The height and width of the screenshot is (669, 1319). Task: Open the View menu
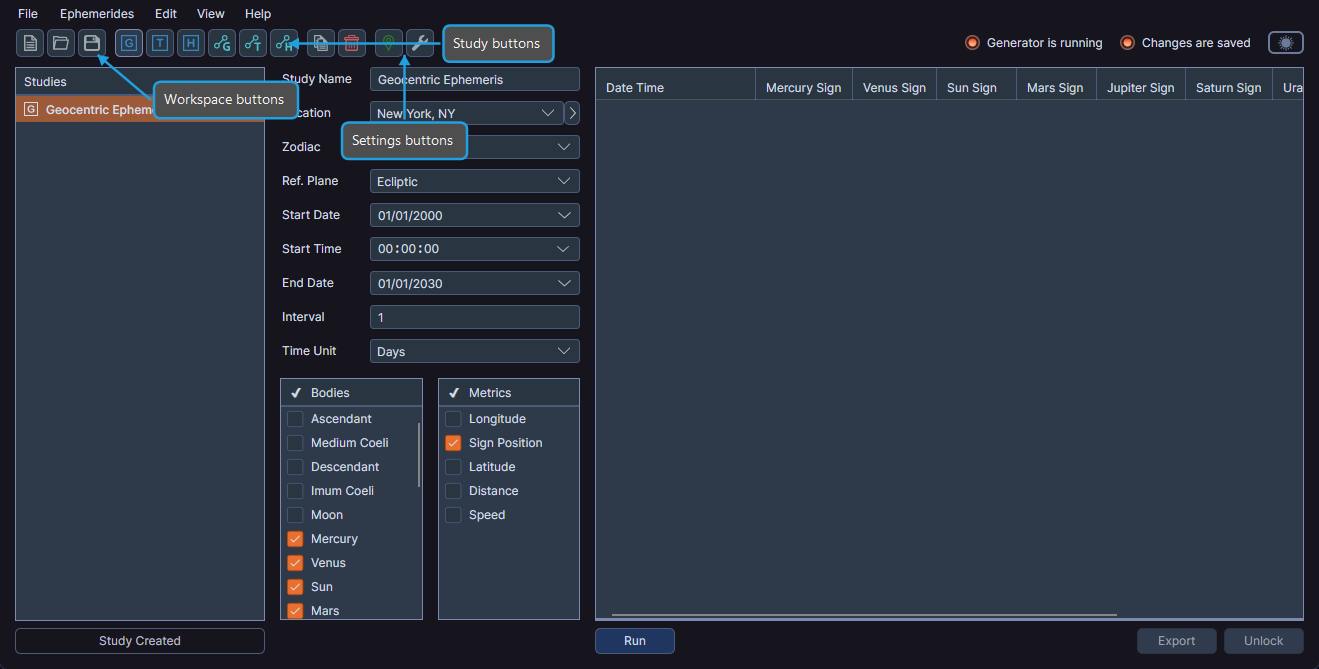210,13
